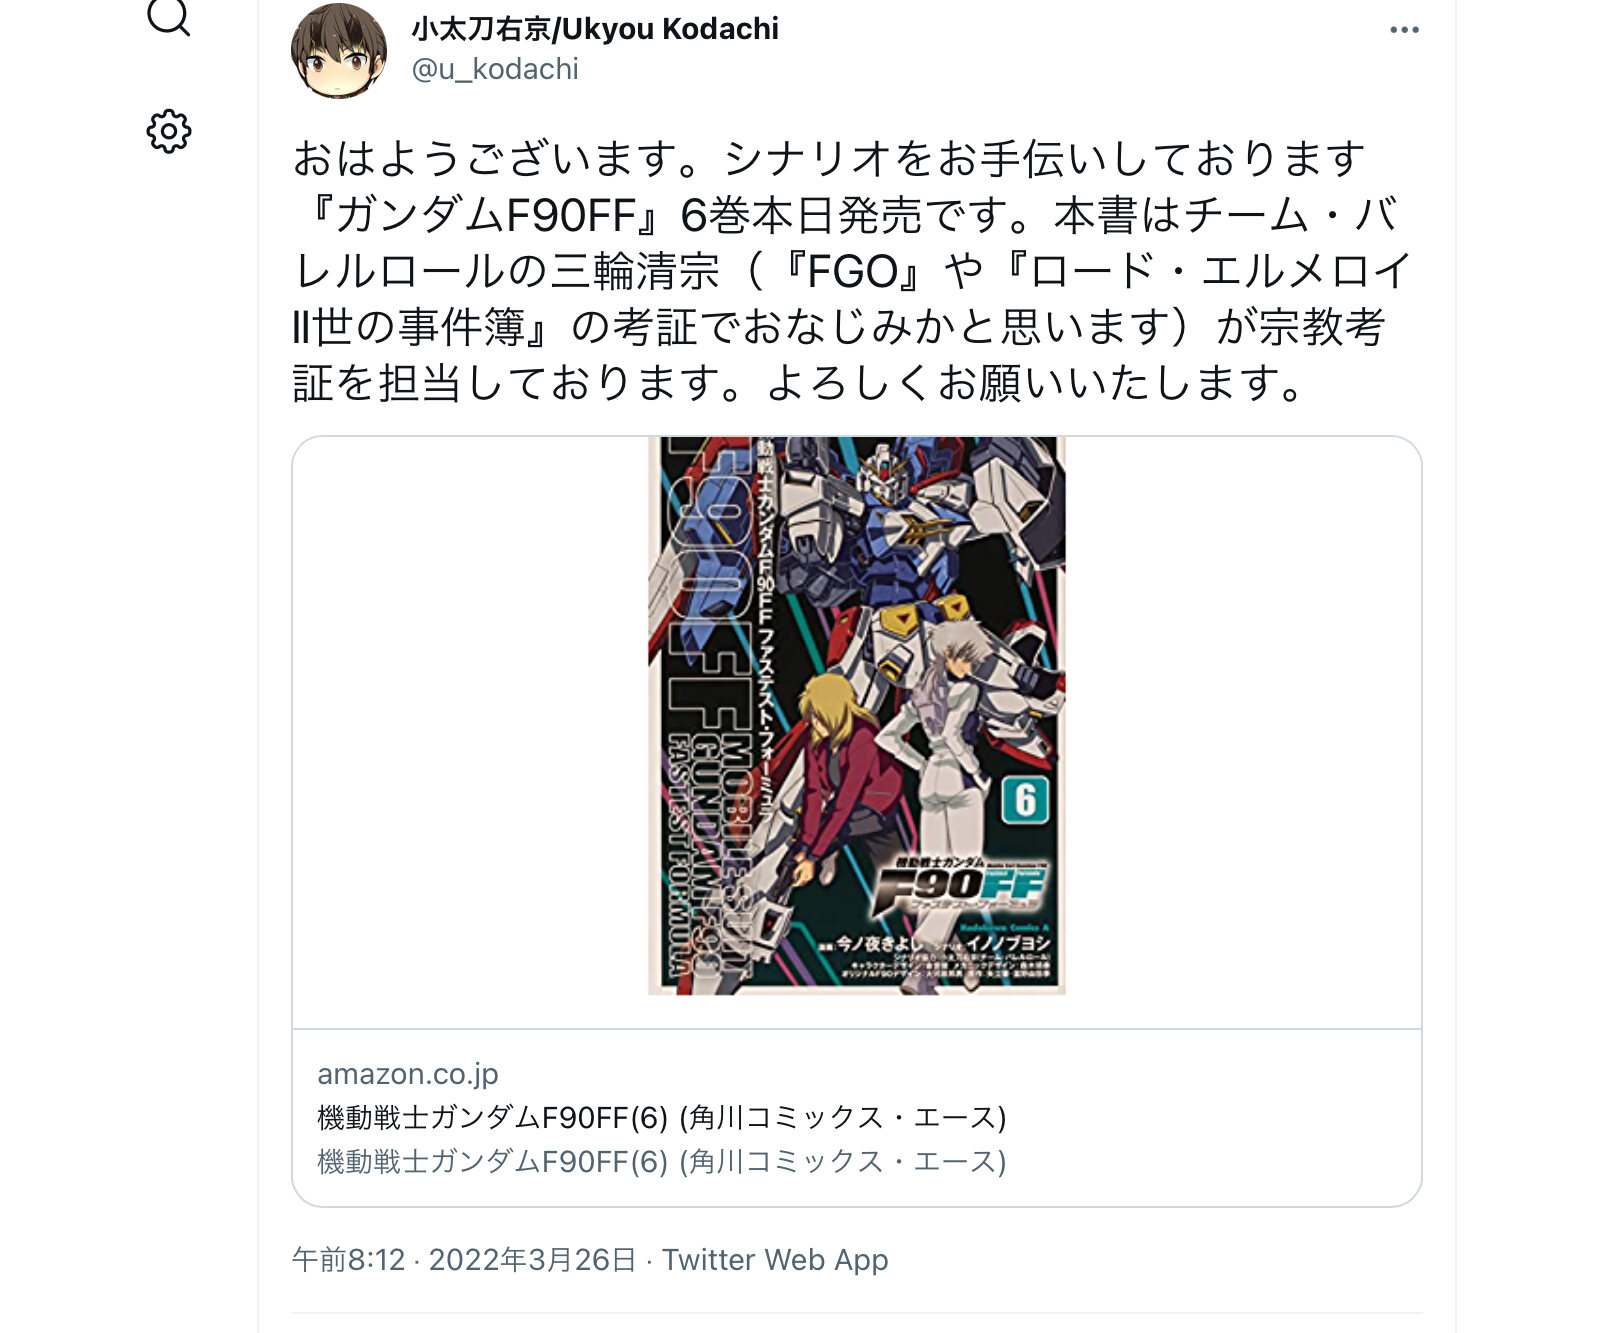The width and height of the screenshot is (1620, 1333).
Task: Open the three-dot tweet options menu
Action: [1404, 30]
